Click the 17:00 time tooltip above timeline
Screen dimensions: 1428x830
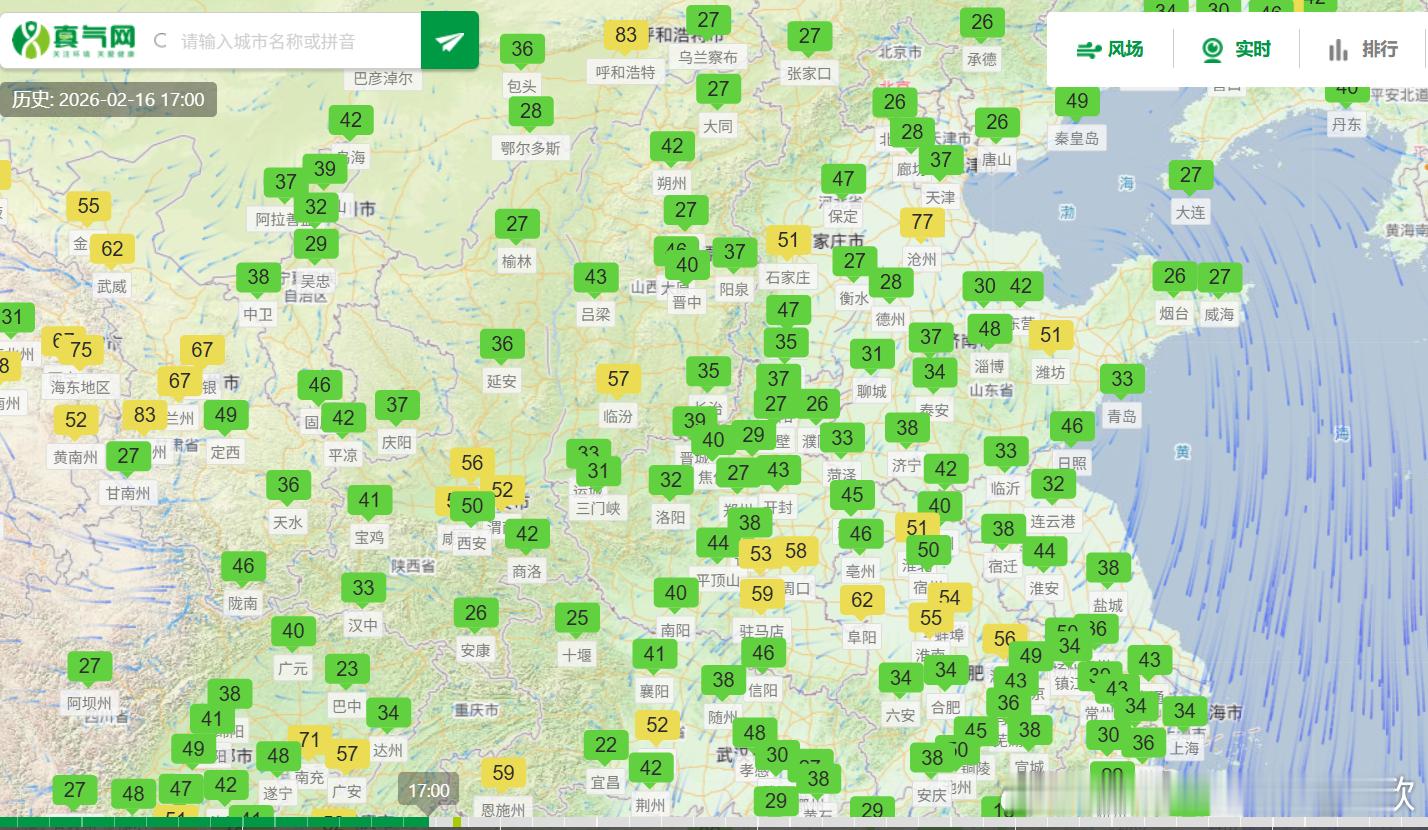429,790
